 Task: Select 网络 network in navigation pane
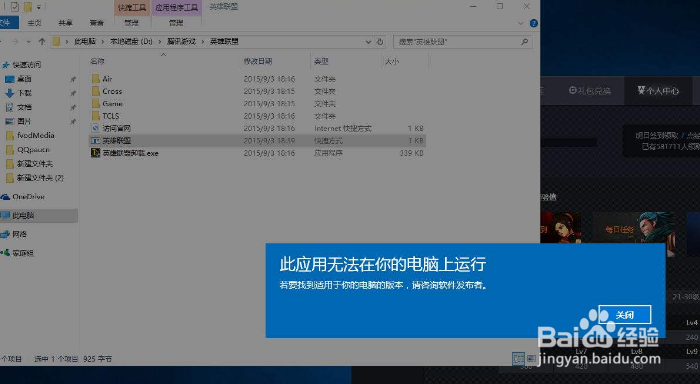(14, 234)
